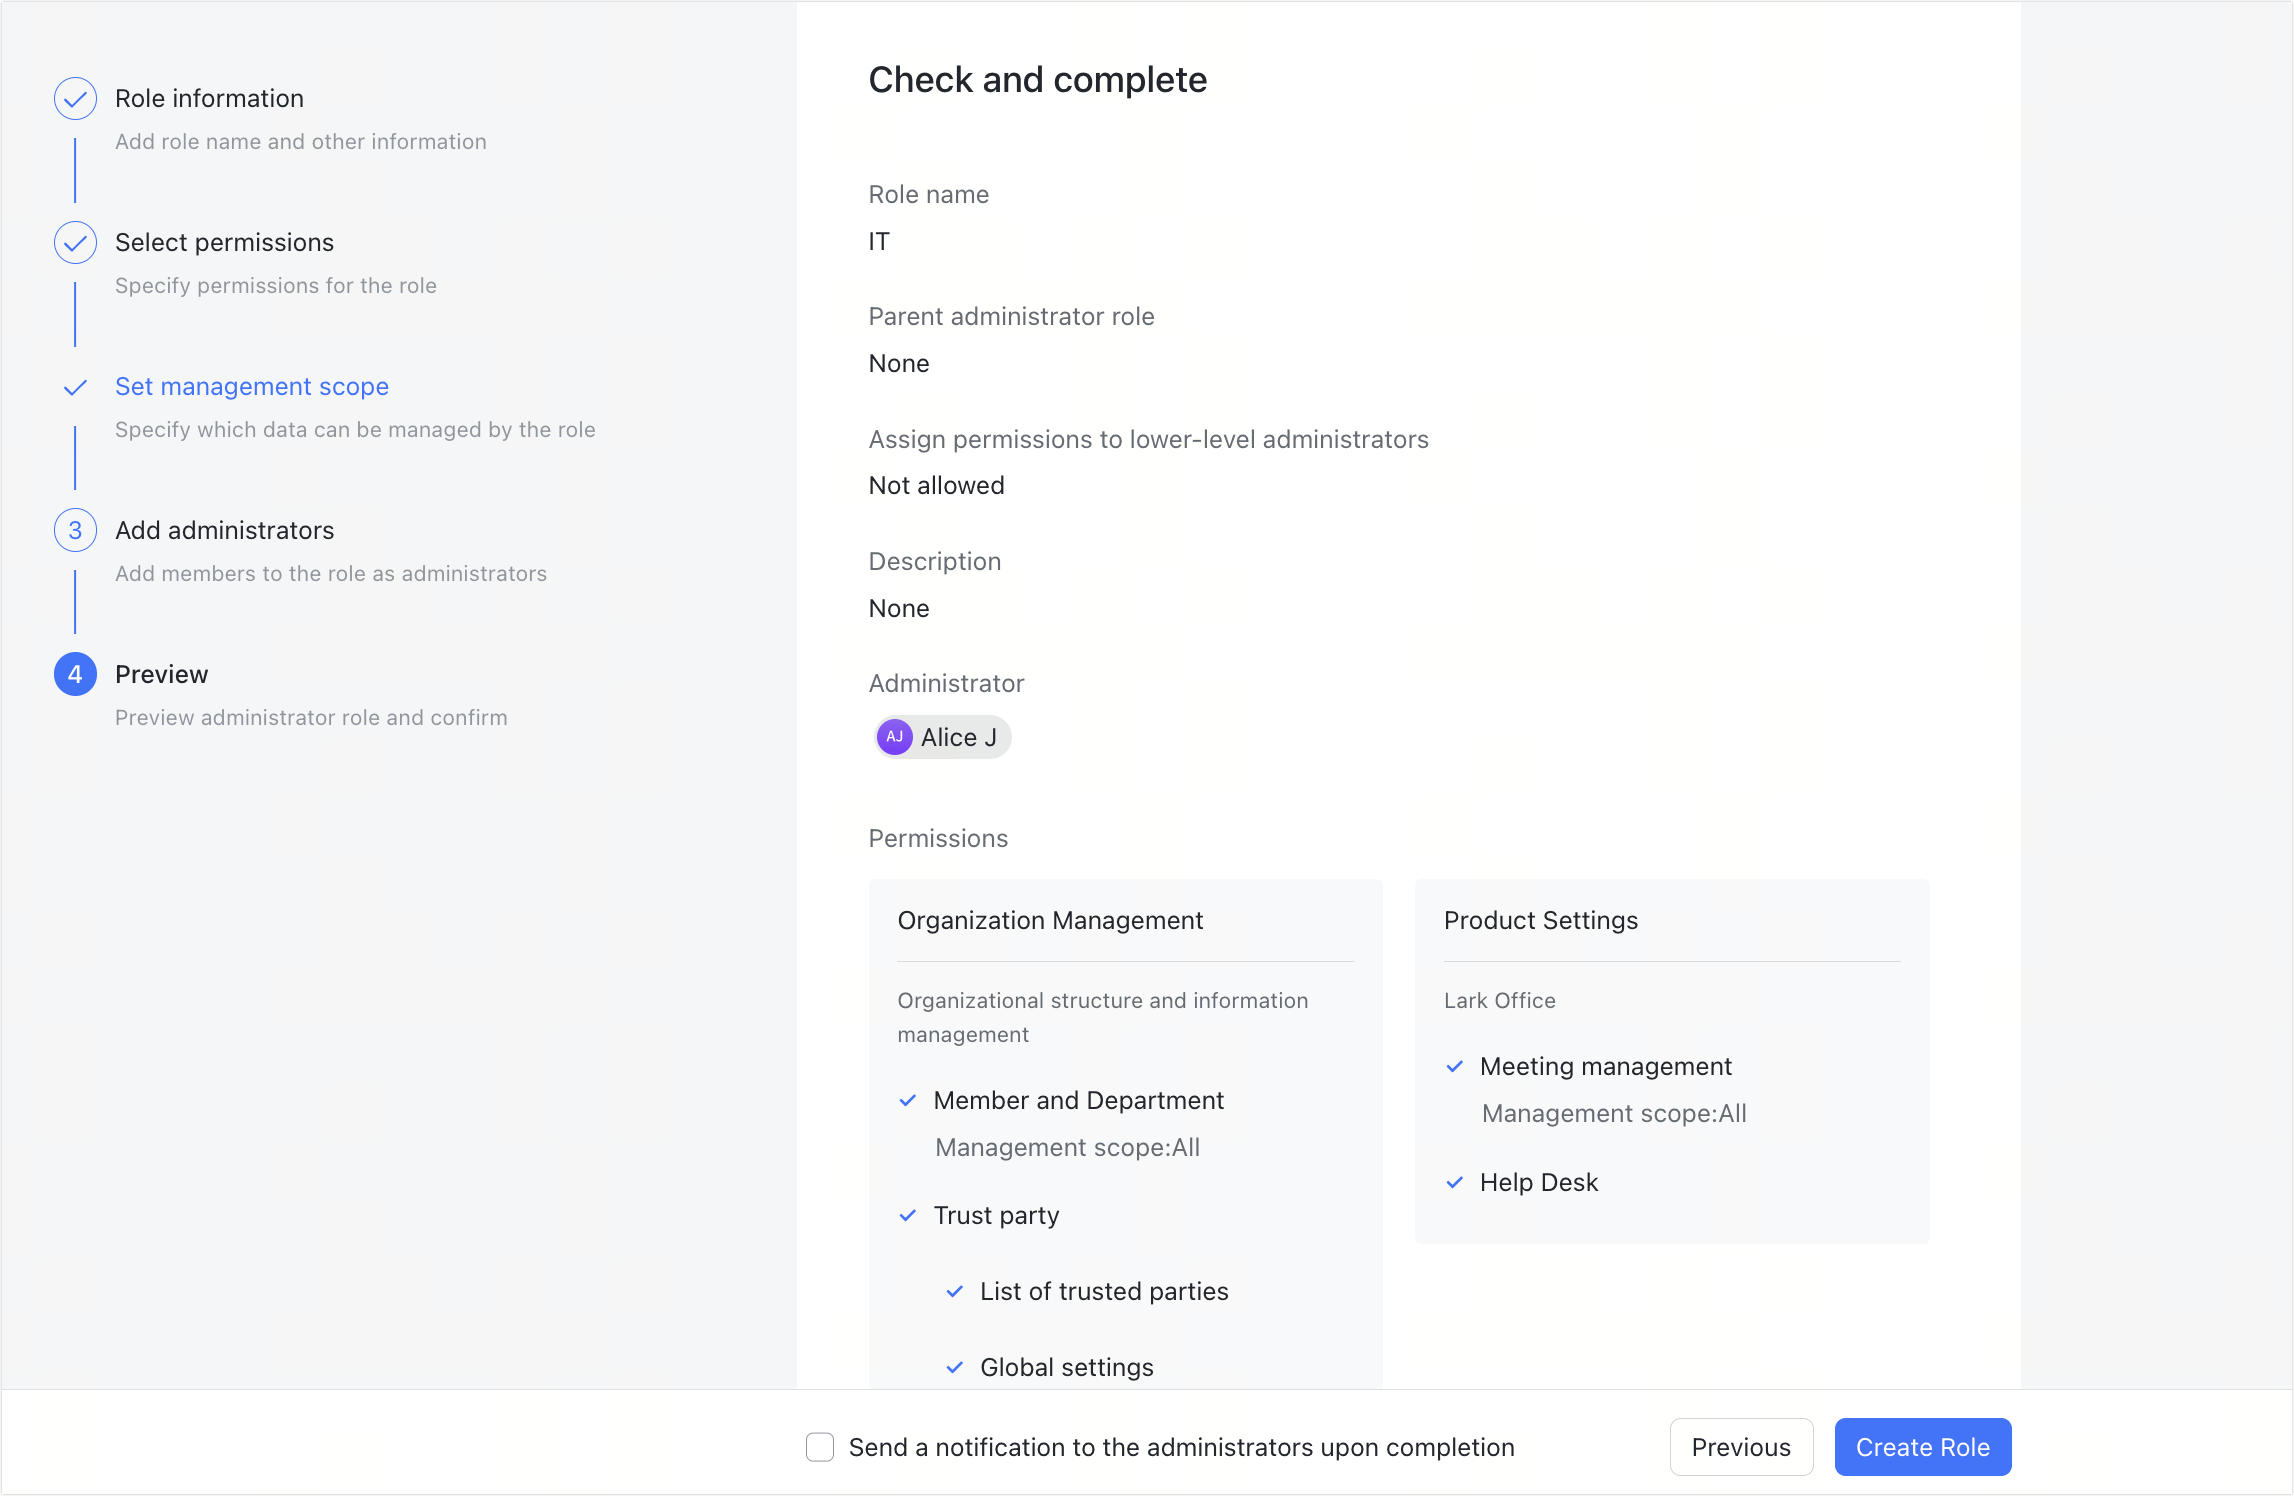Click the step 3 circle for Add administrators
2294x1496 pixels.
pyautogui.click(x=74, y=530)
